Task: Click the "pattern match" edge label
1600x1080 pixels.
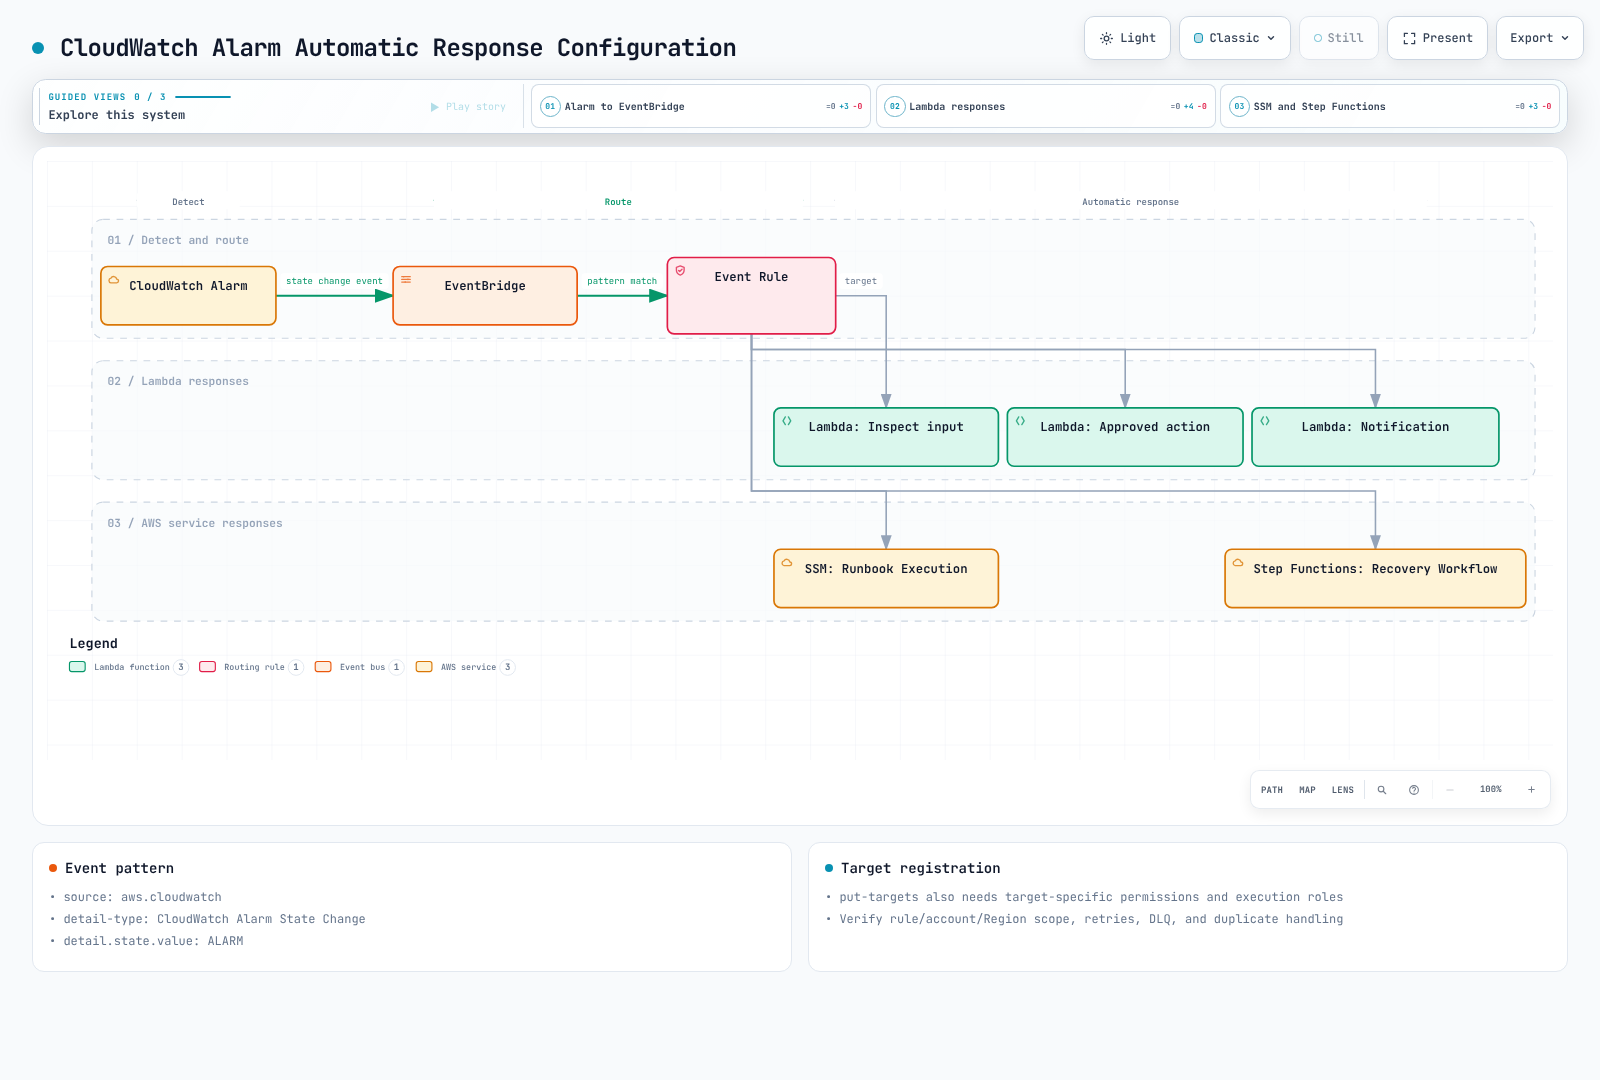Action: point(622,281)
